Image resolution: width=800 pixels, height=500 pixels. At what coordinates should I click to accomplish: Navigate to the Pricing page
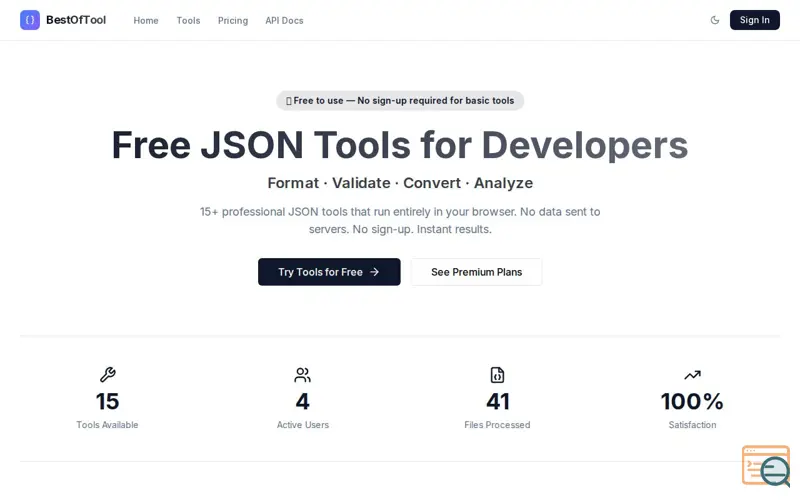(x=233, y=20)
